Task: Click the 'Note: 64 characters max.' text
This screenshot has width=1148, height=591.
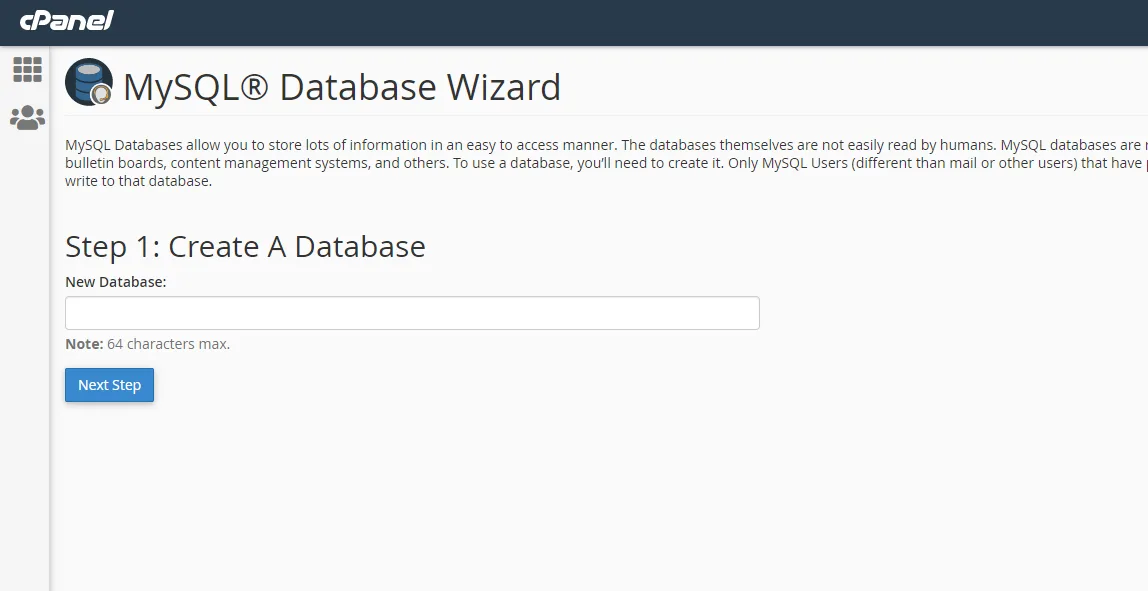Action: (x=147, y=343)
